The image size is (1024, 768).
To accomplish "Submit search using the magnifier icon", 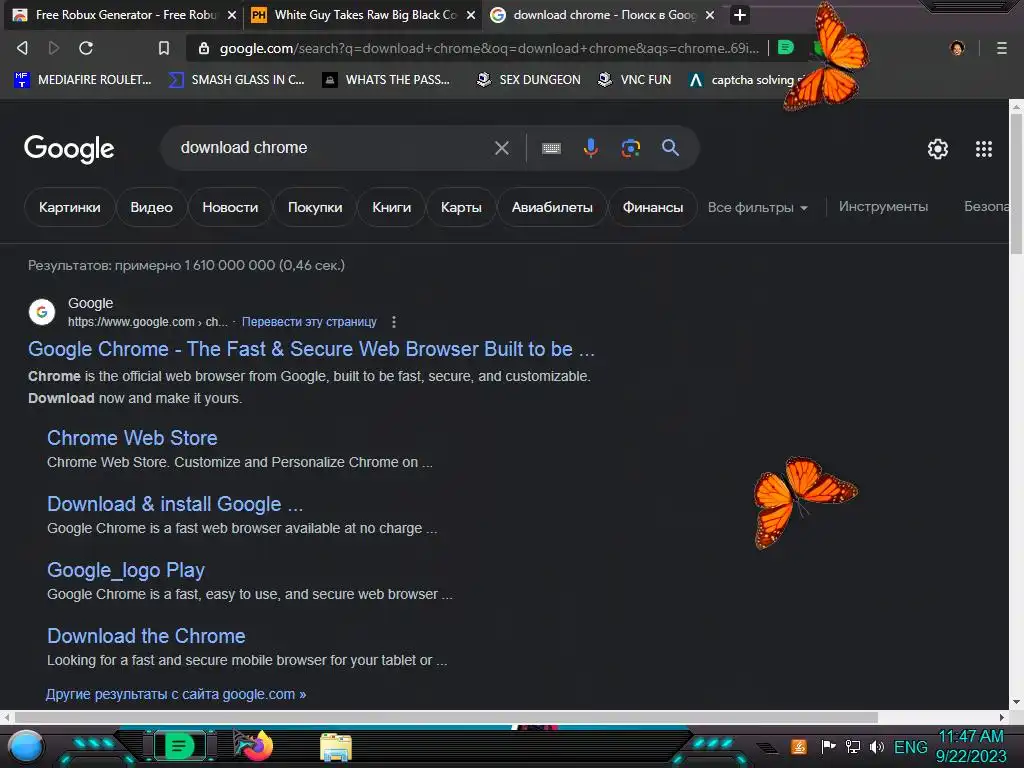I will pos(670,148).
